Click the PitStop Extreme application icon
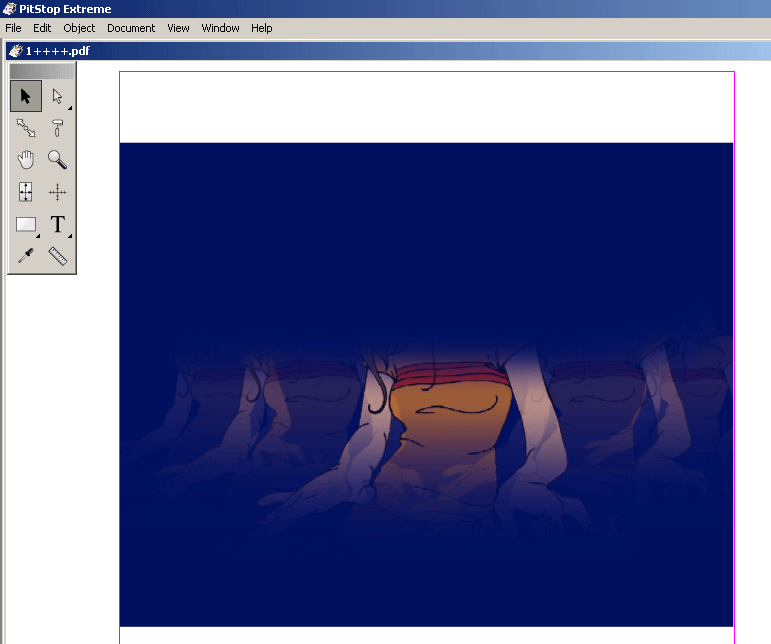This screenshot has width=771, height=644. pyautogui.click(x=9, y=8)
